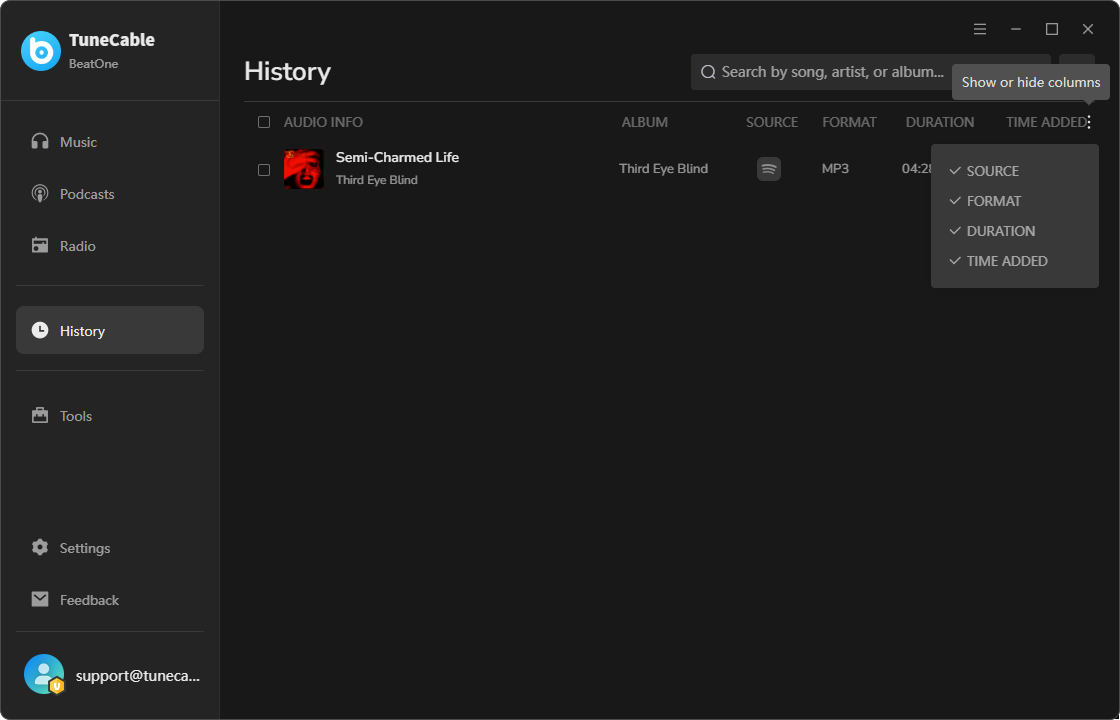Open the Settings page

pos(110,548)
